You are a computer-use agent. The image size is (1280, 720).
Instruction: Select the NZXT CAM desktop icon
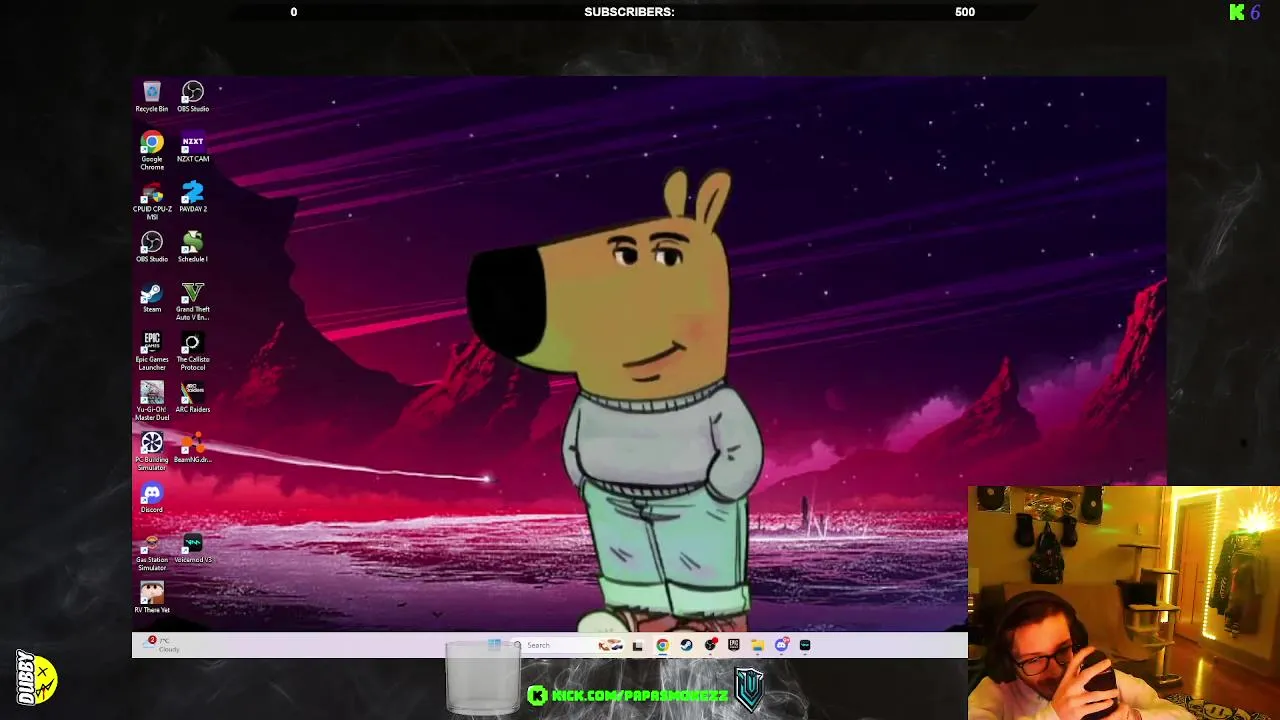[x=193, y=148]
